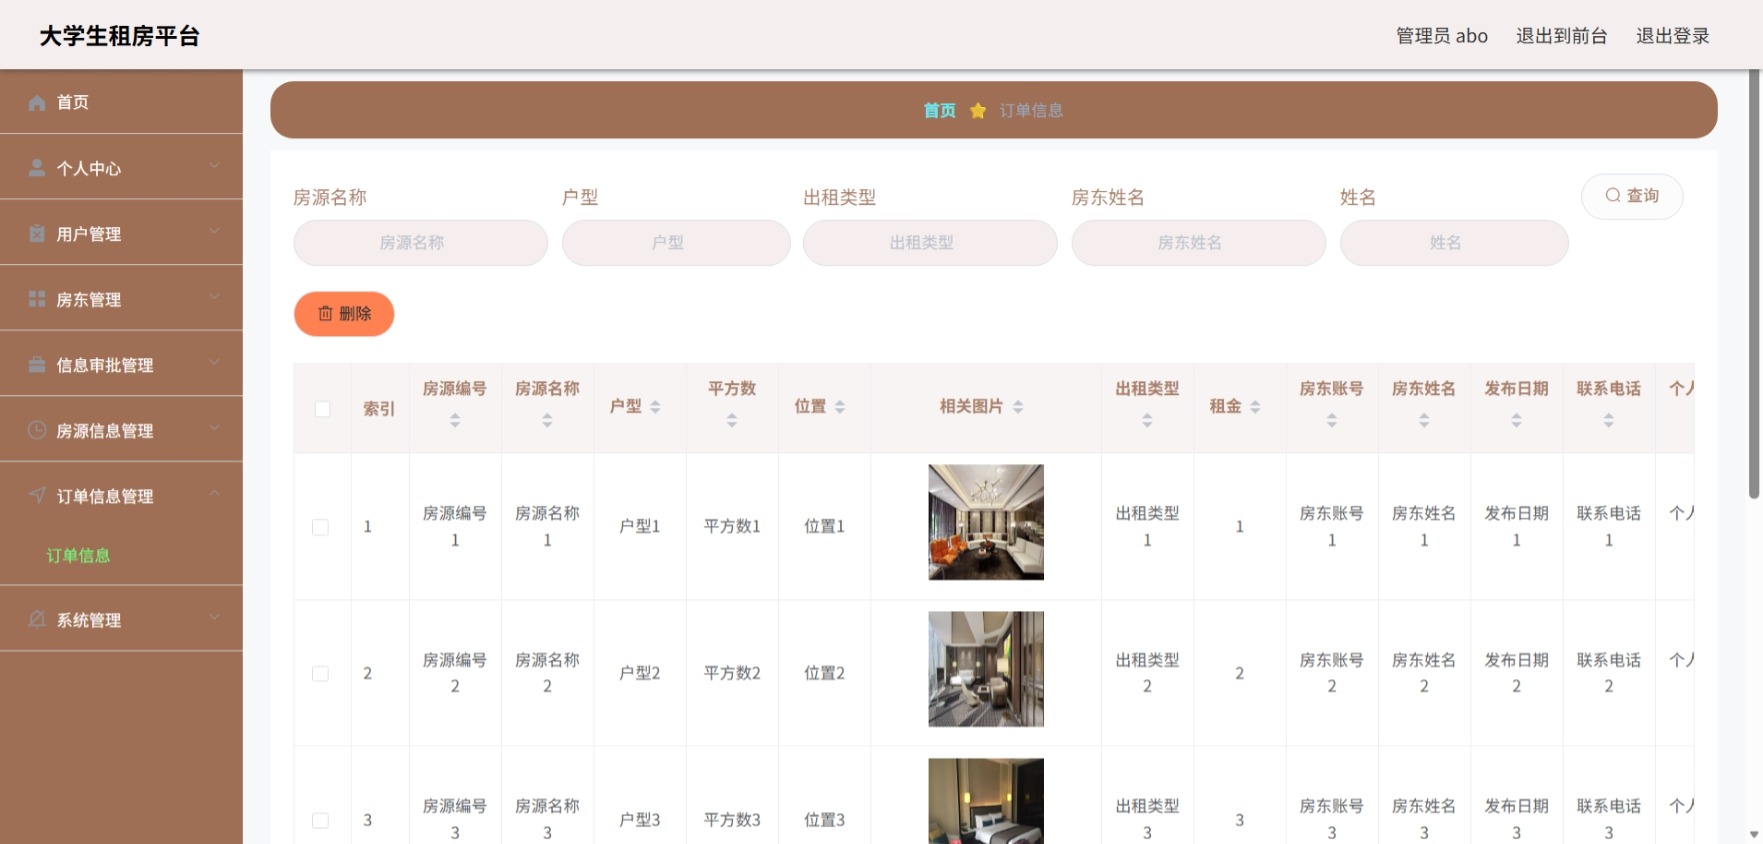Sort table by 位置 column arrows

coord(840,407)
